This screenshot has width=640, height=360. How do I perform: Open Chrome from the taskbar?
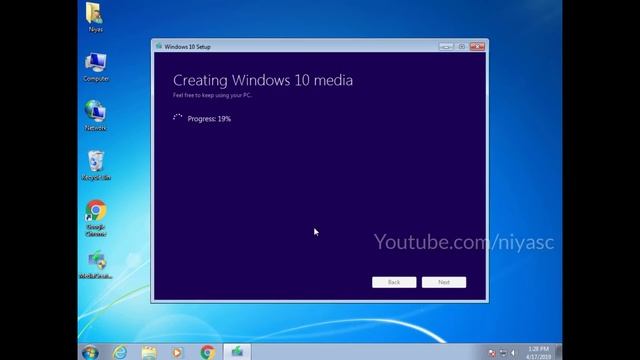click(x=207, y=352)
